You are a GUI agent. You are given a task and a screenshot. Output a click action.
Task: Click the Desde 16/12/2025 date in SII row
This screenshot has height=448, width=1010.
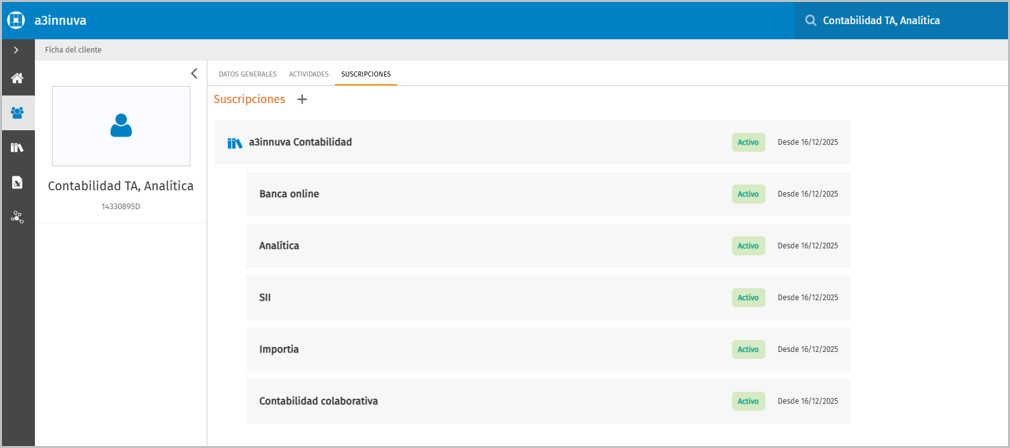coord(808,297)
